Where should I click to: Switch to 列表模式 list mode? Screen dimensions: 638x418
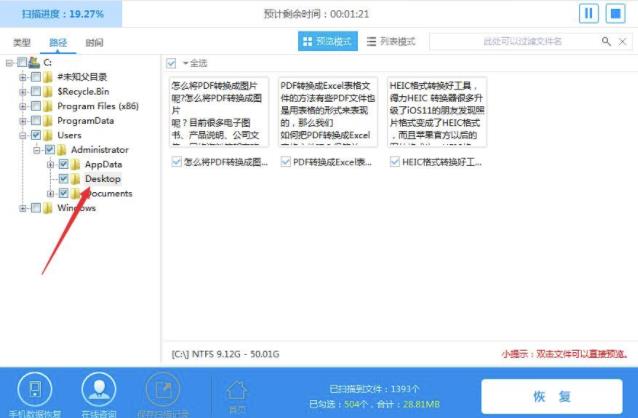click(391, 41)
